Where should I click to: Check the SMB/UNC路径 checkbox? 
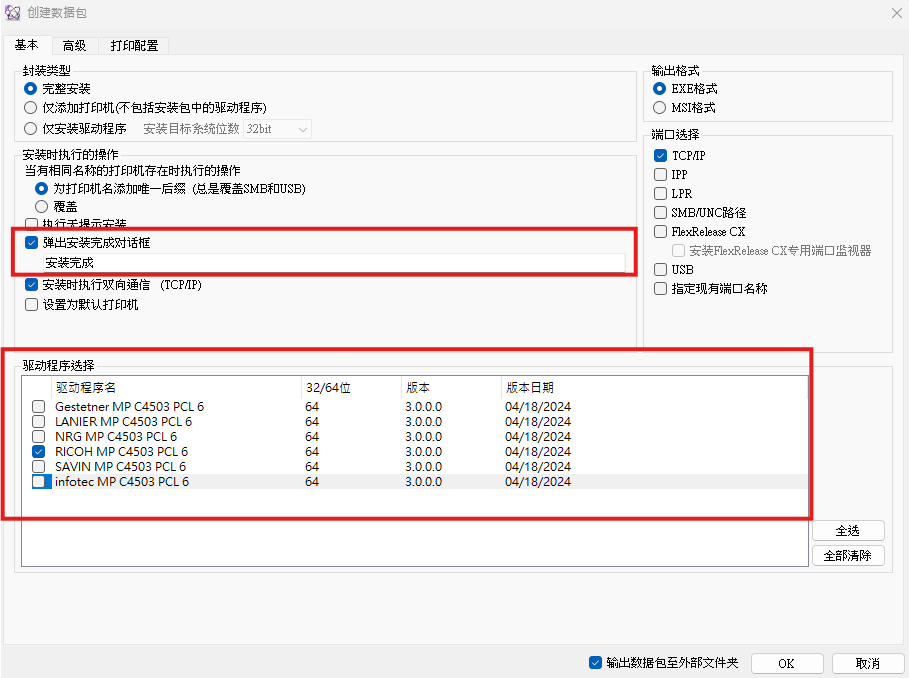coord(660,213)
